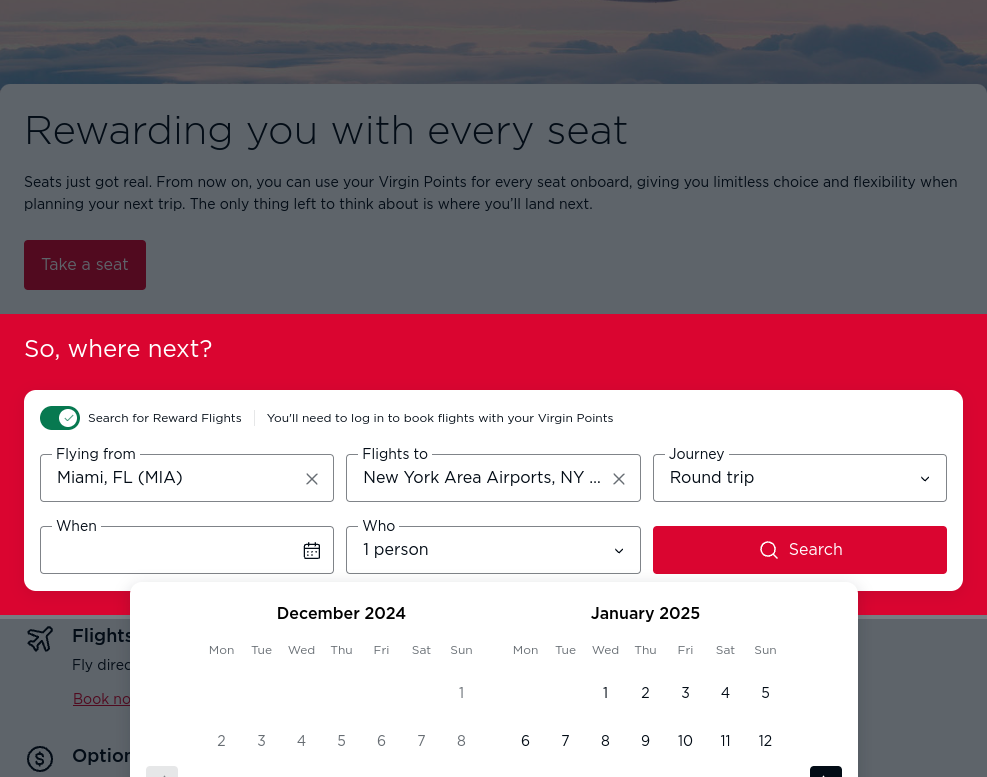The height and width of the screenshot is (777, 987).
Task: Clear the Flights to New York field
Action: 619,479
